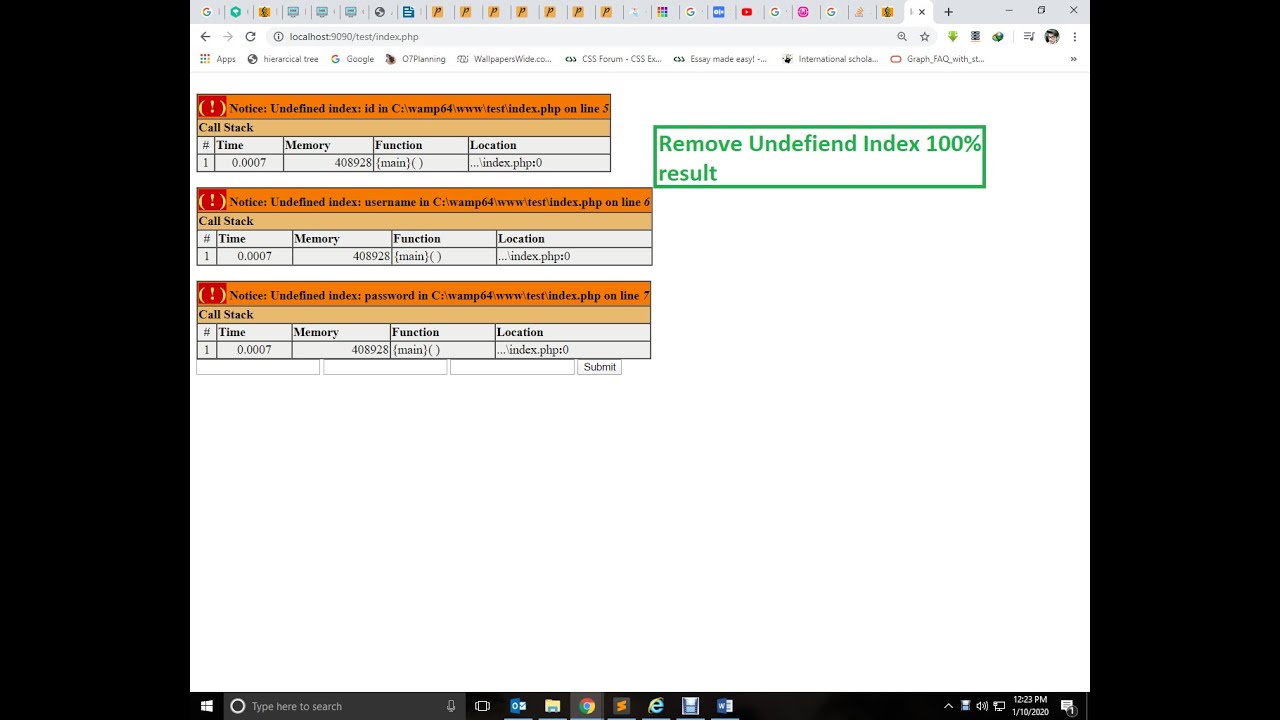
Task: Open the CSS Forum bookmark
Action: pos(613,59)
